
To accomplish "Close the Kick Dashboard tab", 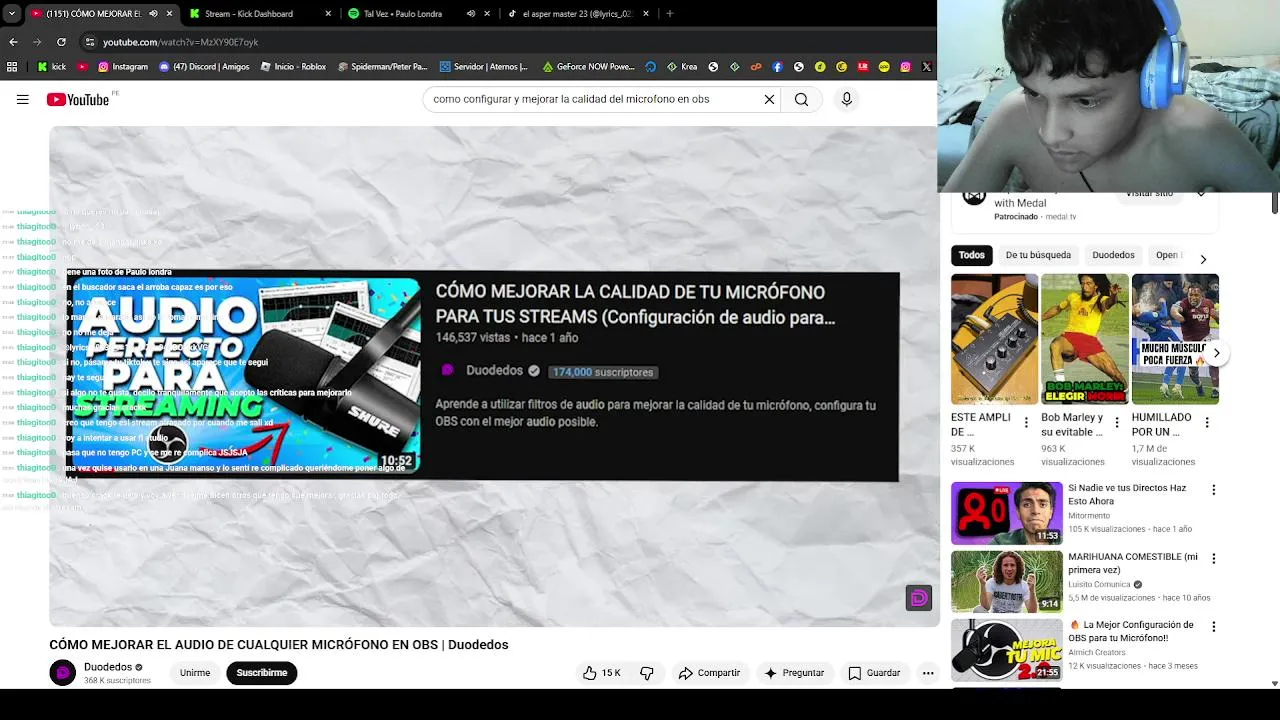I will coord(328,14).
